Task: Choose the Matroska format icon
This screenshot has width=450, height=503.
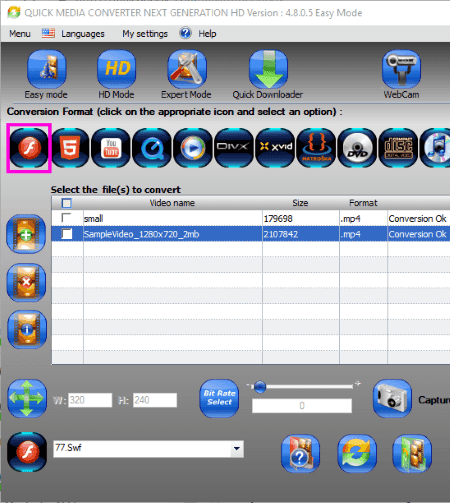Action: click(316, 148)
